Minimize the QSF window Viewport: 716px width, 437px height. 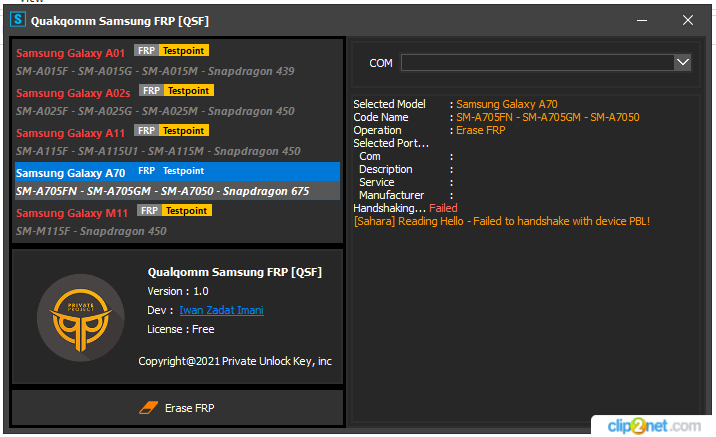pyautogui.click(x=642, y=20)
